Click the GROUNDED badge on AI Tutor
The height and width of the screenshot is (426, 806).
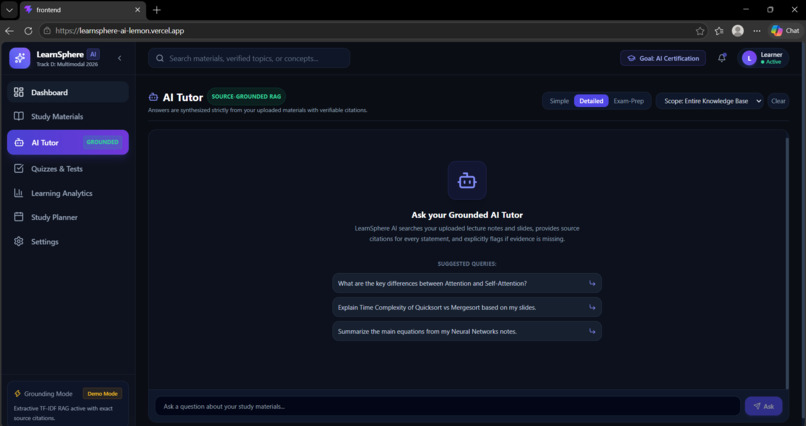102,142
